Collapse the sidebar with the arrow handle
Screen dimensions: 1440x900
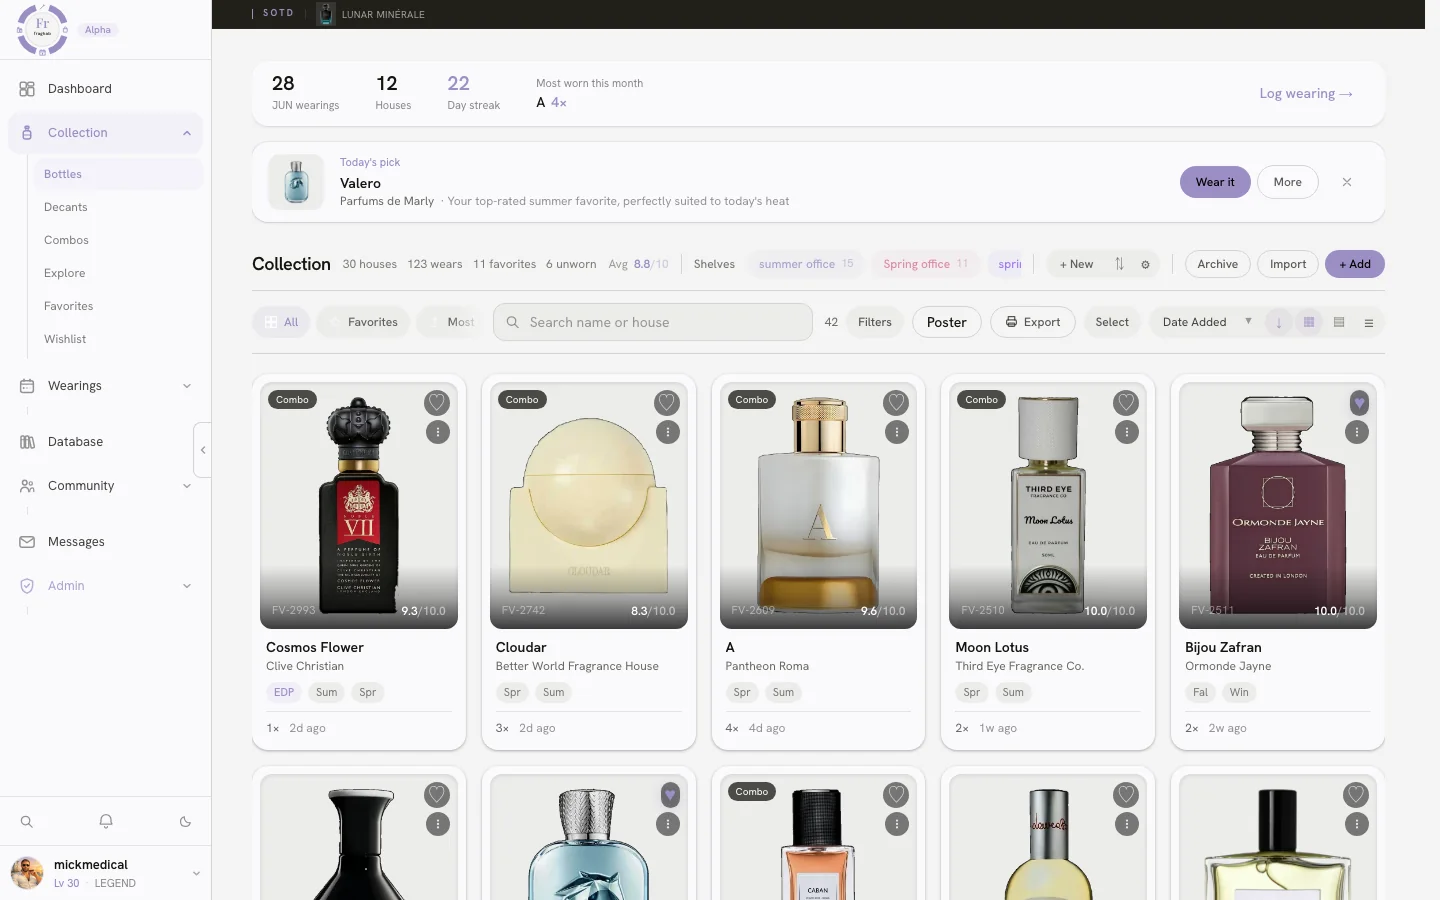pos(202,450)
